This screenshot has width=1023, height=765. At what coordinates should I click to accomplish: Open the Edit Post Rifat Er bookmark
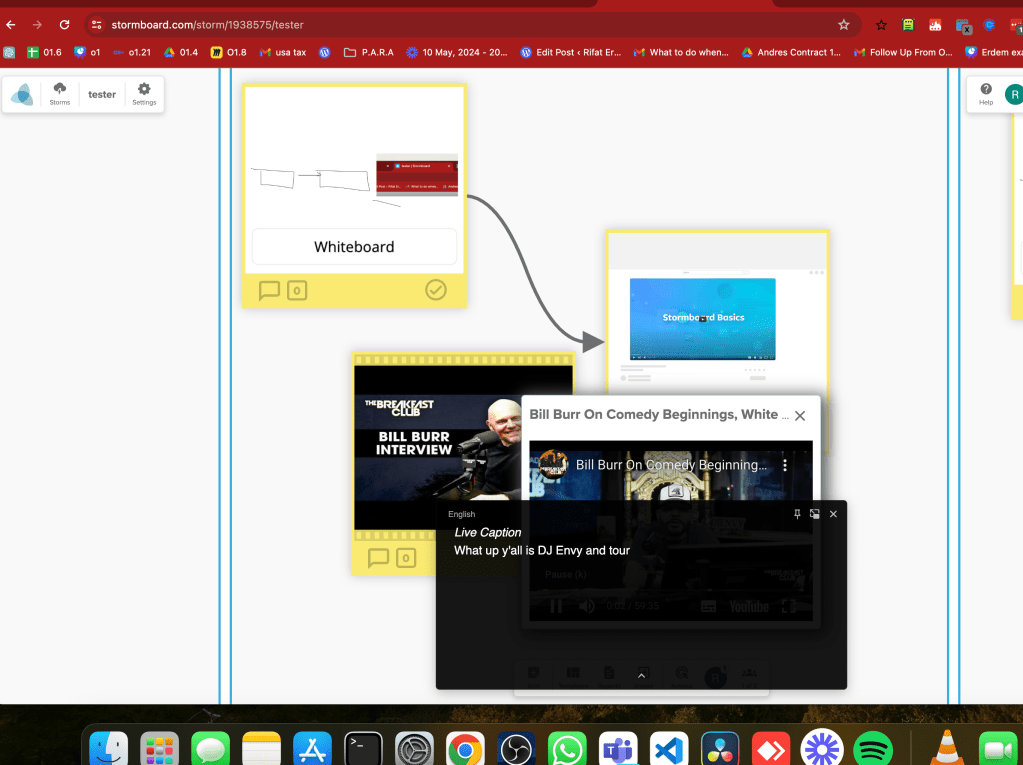571,52
